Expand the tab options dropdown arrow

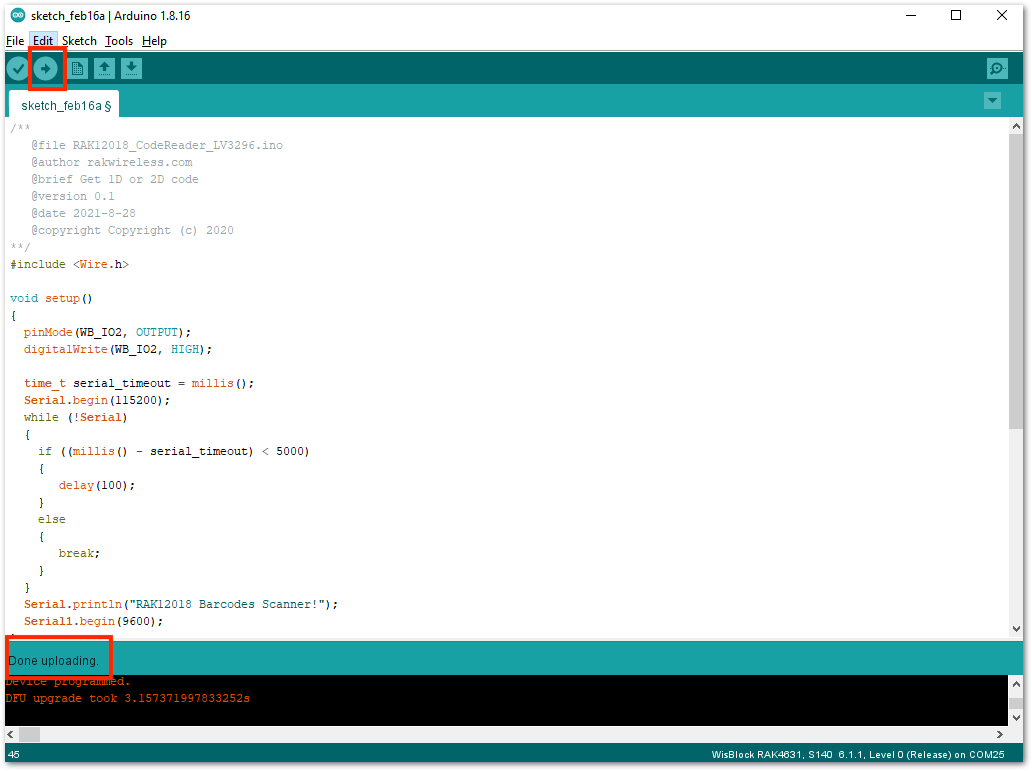(993, 101)
